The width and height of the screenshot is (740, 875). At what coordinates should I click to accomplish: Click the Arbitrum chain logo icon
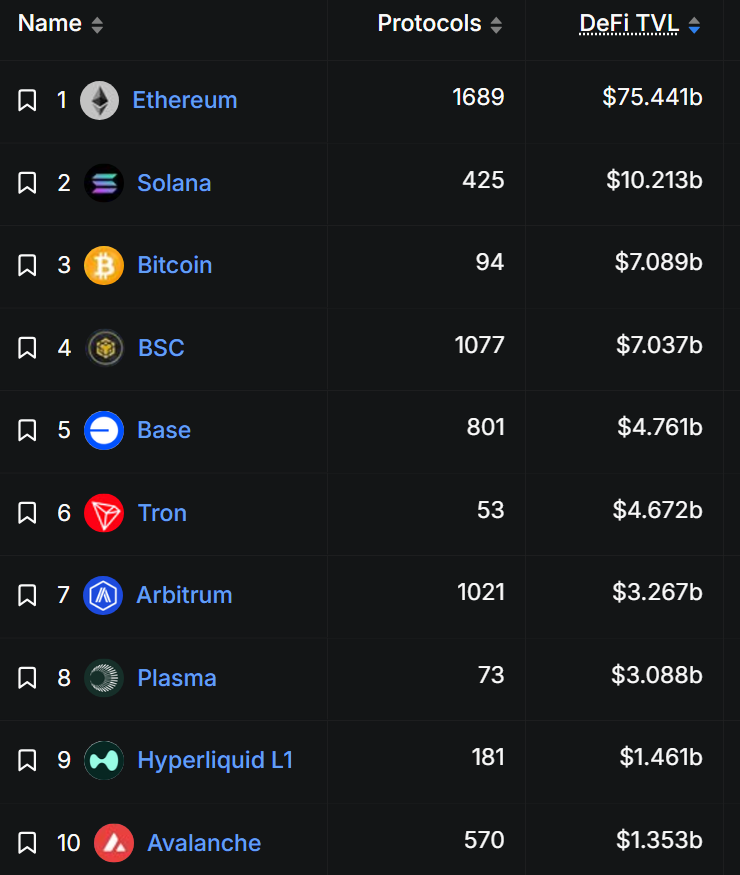tap(103, 595)
